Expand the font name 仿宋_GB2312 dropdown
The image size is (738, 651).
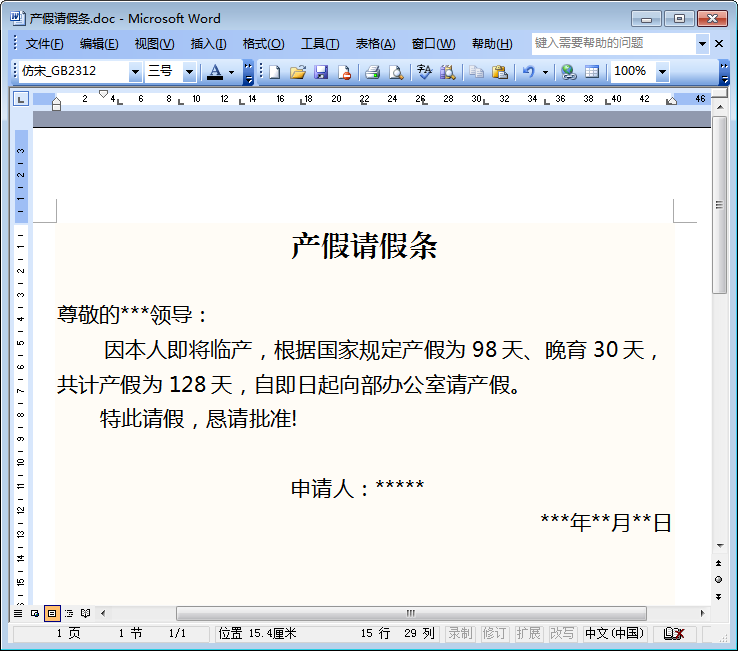click(135, 72)
